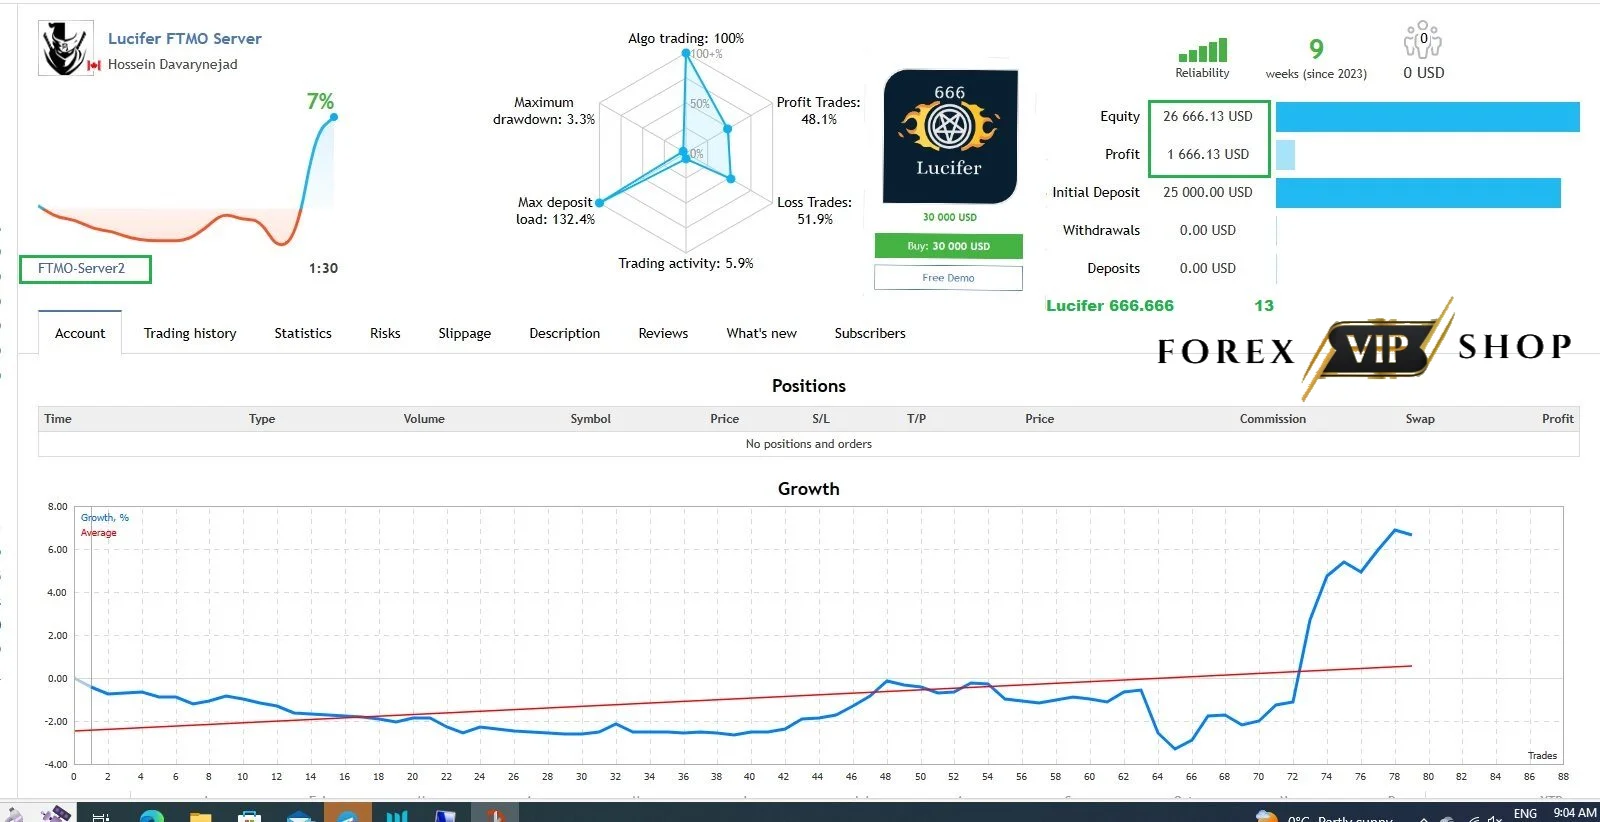The image size is (1600, 822).
Task: Click the Loss Trades 51.9% label
Action: [x=814, y=211]
